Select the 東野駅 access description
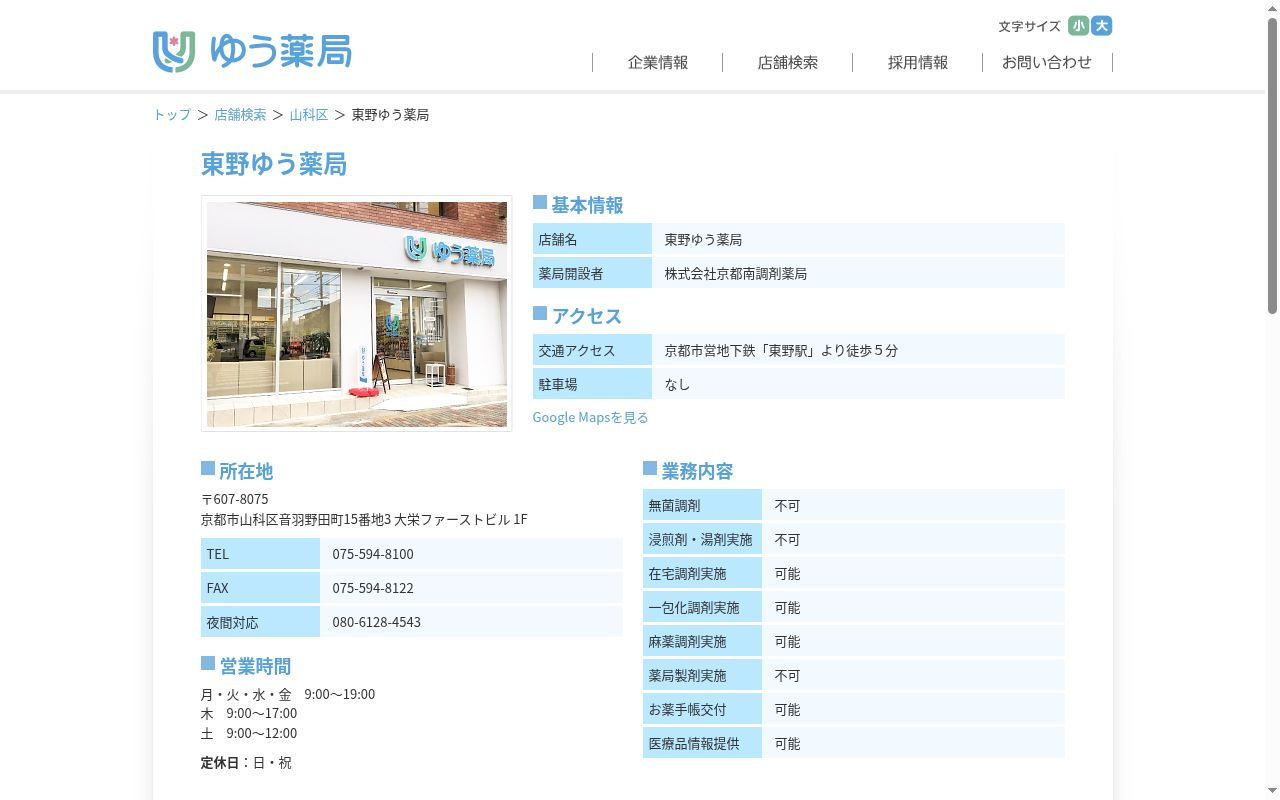The width and height of the screenshot is (1280, 800). click(782, 350)
